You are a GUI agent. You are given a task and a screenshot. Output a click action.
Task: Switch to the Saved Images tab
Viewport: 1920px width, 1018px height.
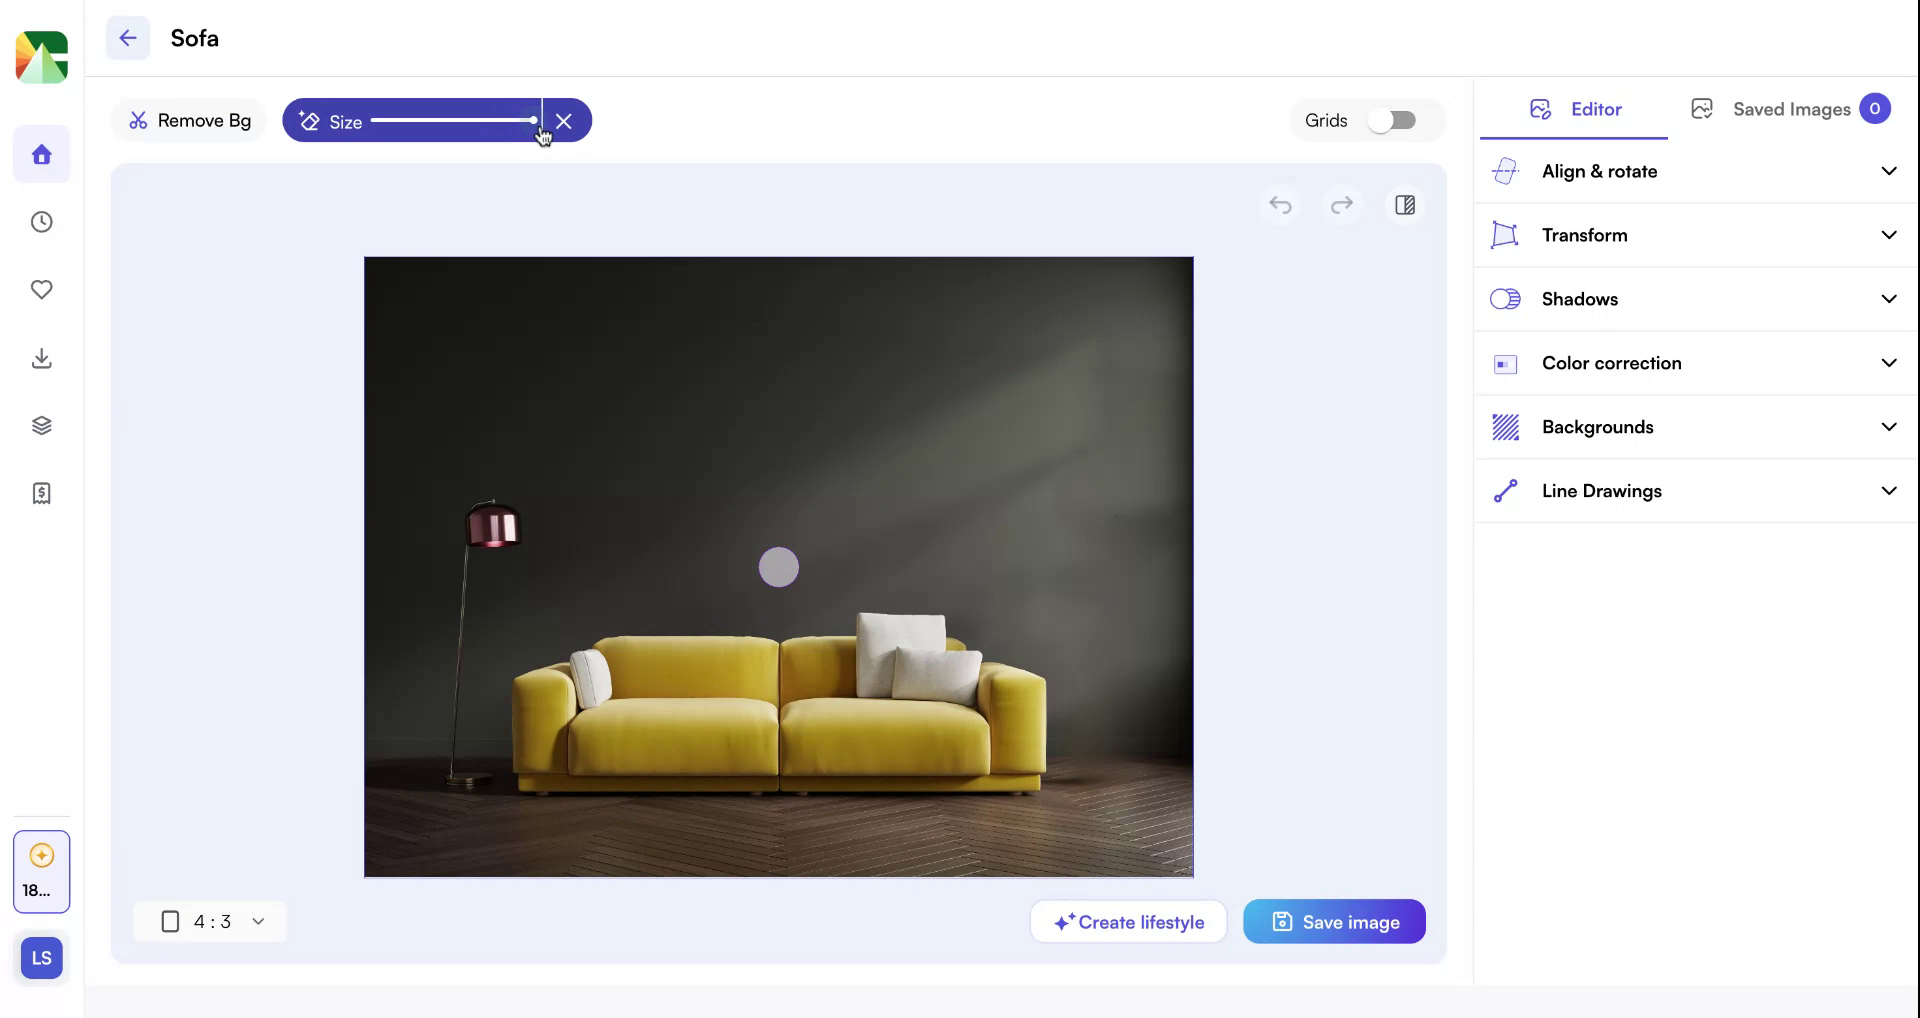[1791, 109]
